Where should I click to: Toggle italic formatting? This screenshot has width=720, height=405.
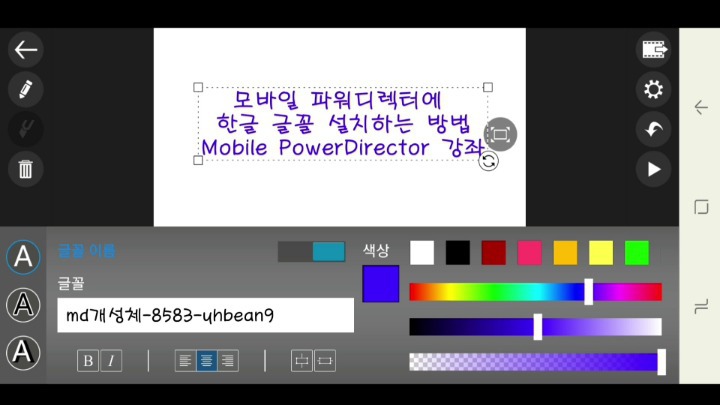pyautogui.click(x=111, y=360)
